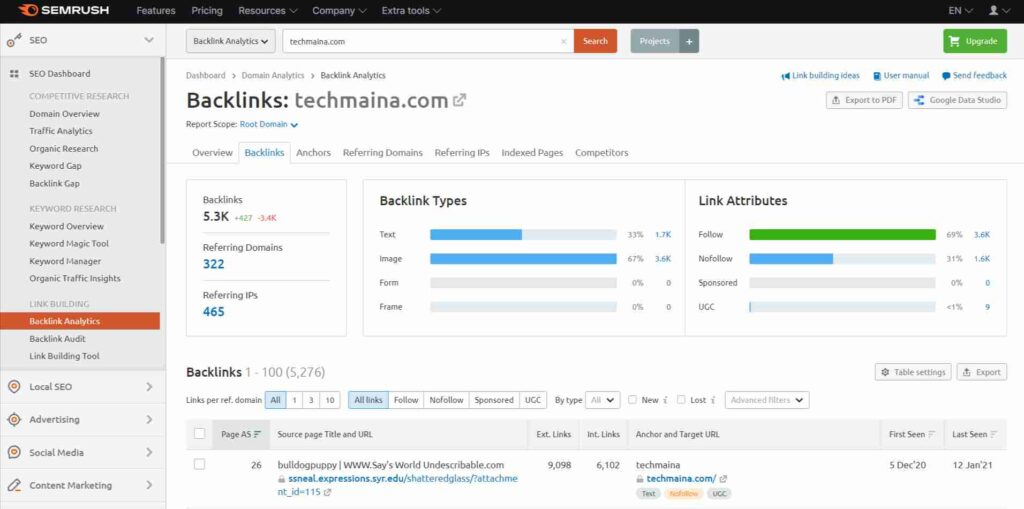Image resolution: width=1024 pixels, height=509 pixels.
Task: Open the Backlink Analytics tool dropdown
Action: (230, 41)
